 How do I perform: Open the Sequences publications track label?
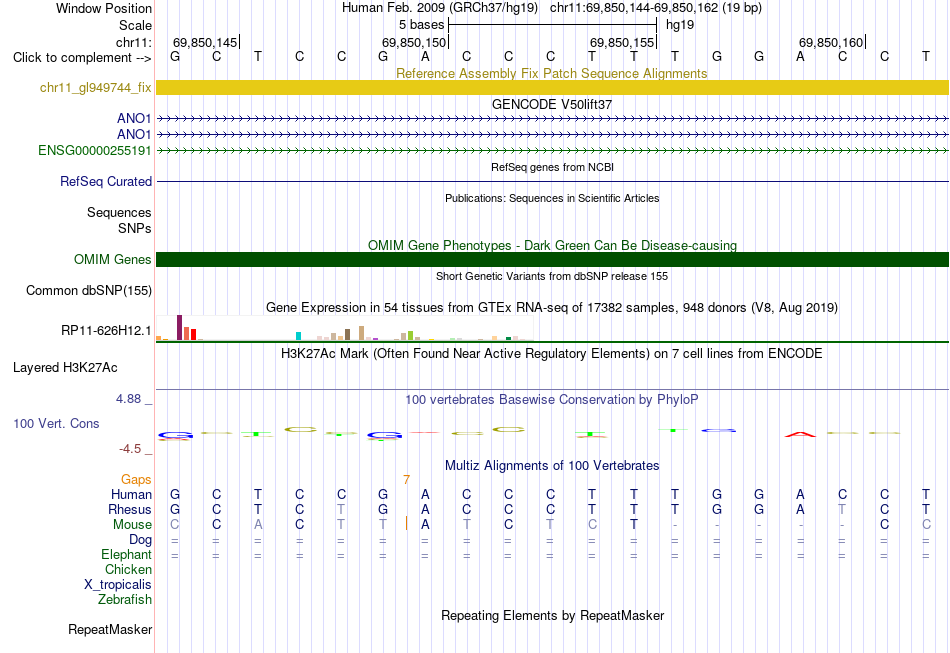click(x=119, y=213)
